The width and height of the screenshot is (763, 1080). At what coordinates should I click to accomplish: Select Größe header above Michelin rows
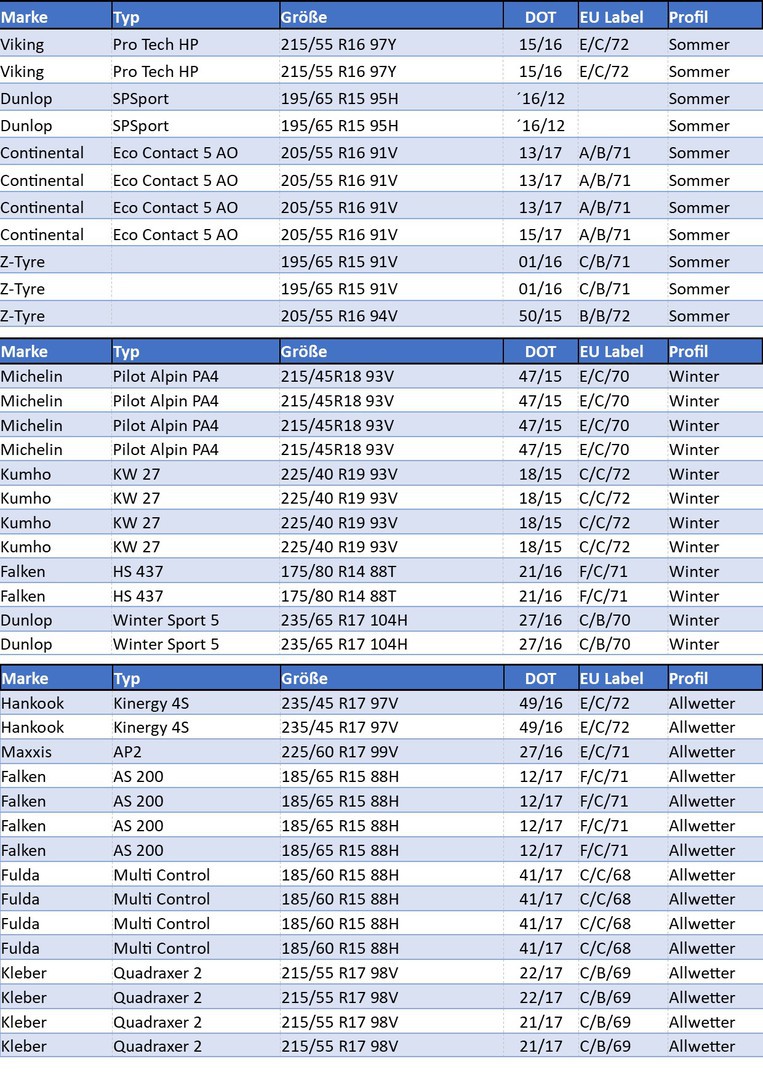point(304,352)
